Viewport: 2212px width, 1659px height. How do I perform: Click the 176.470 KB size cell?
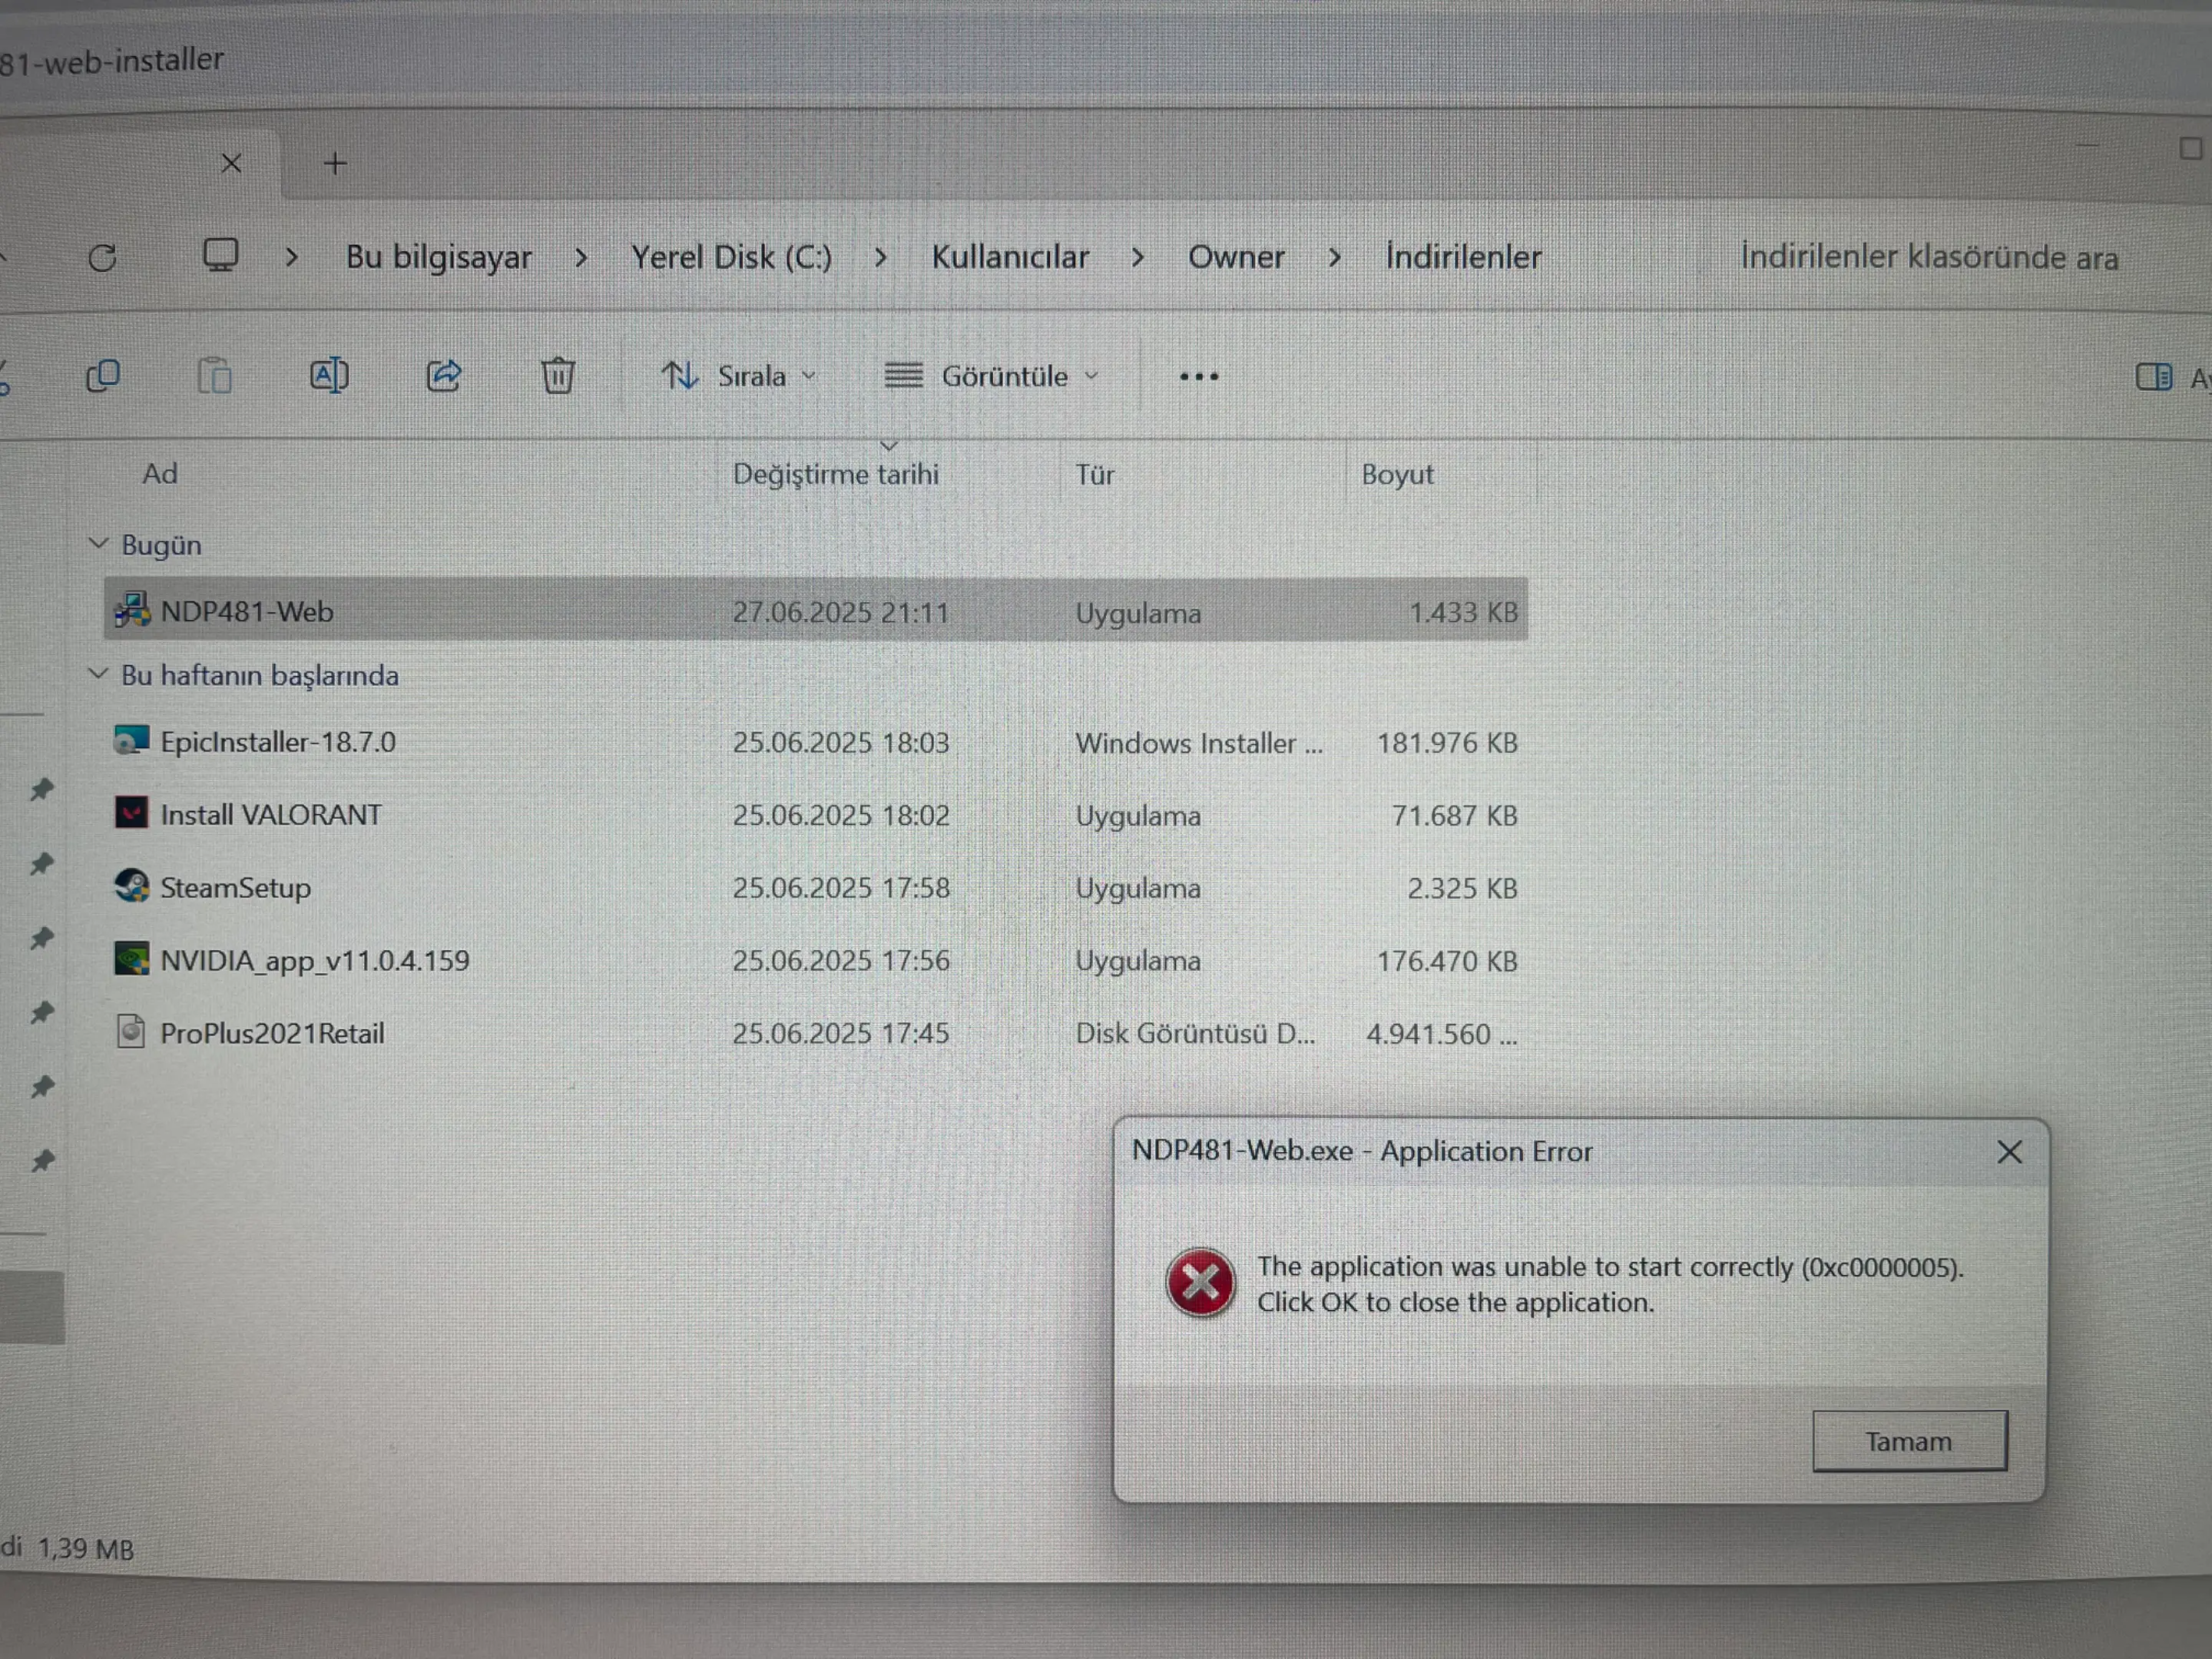(x=1447, y=961)
